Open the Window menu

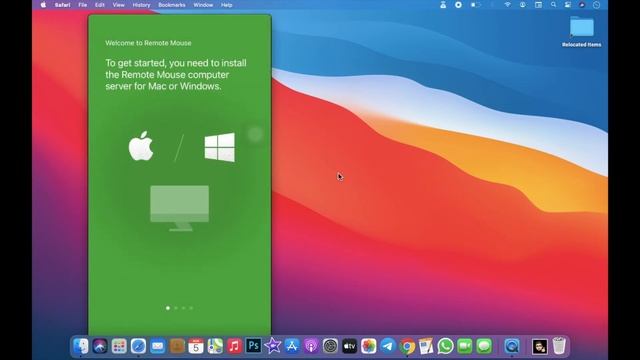click(203, 5)
